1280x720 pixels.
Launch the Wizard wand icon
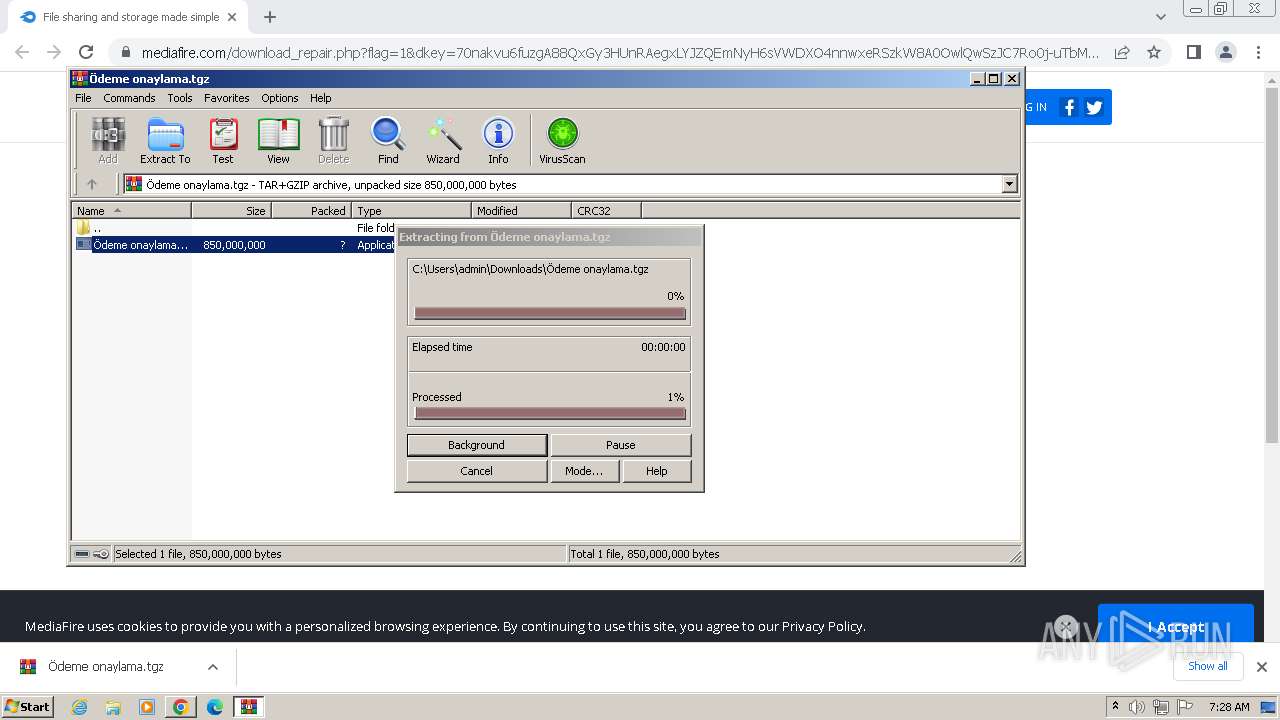443,140
